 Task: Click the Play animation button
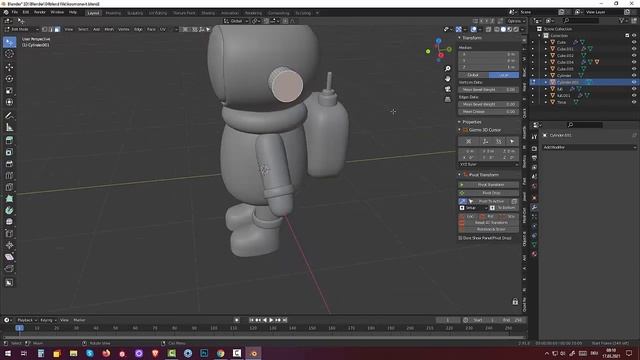click(271, 320)
